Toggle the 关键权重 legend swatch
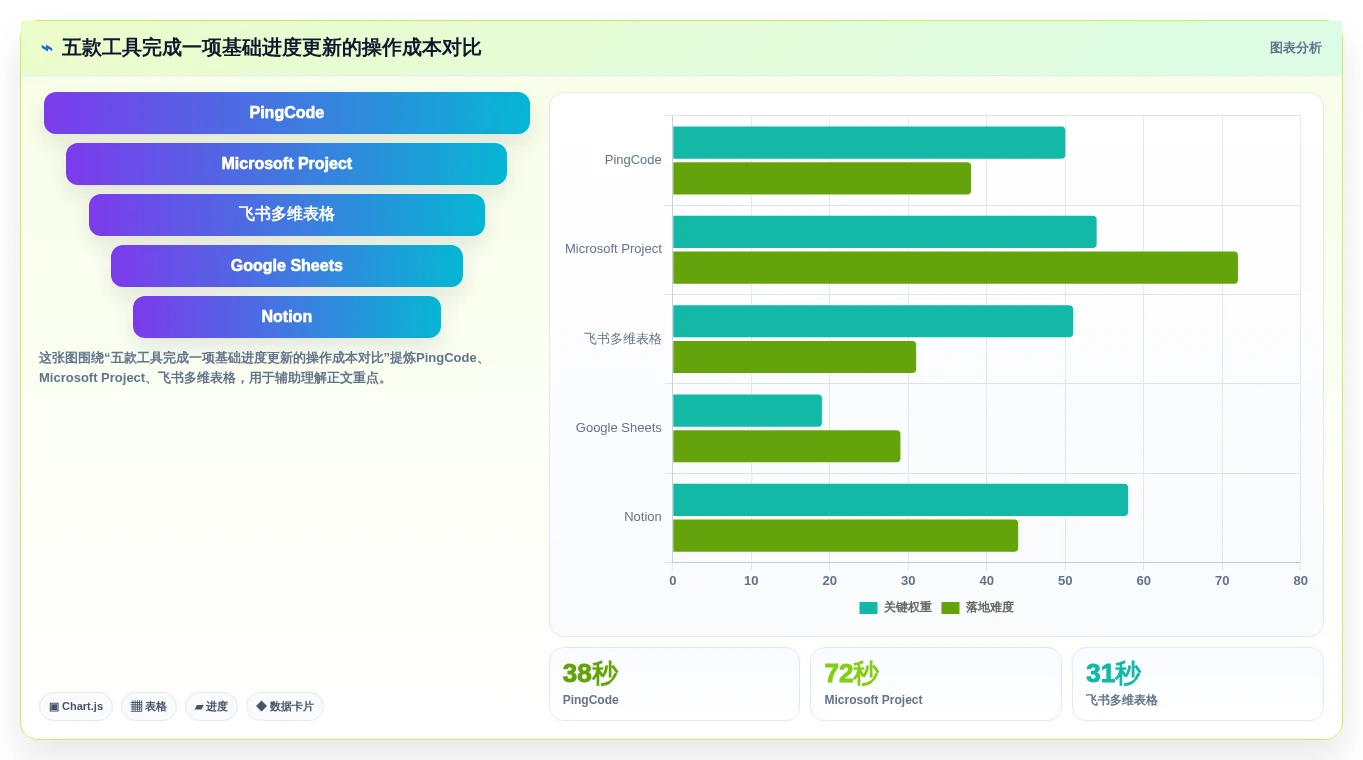 click(868, 608)
